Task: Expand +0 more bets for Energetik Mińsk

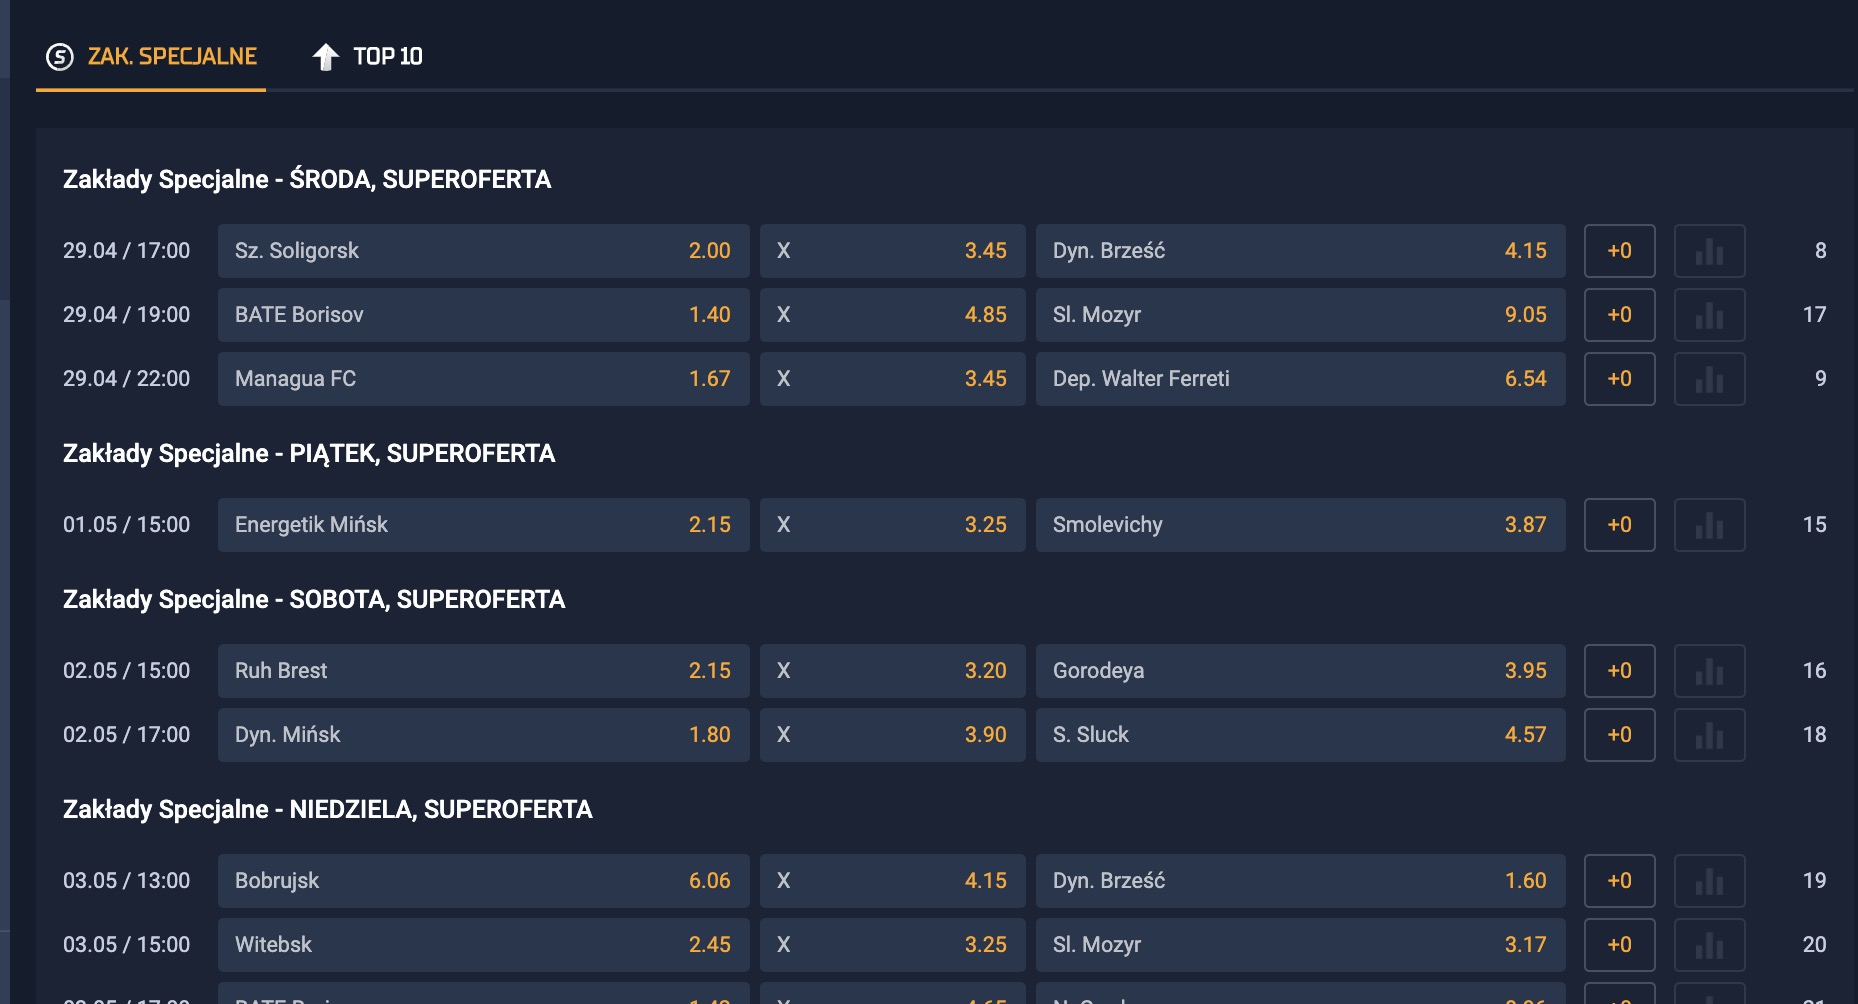Action: (1619, 525)
